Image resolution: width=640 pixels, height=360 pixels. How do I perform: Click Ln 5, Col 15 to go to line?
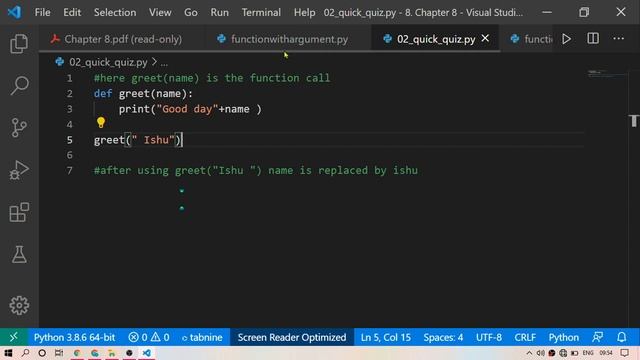point(386,337)
